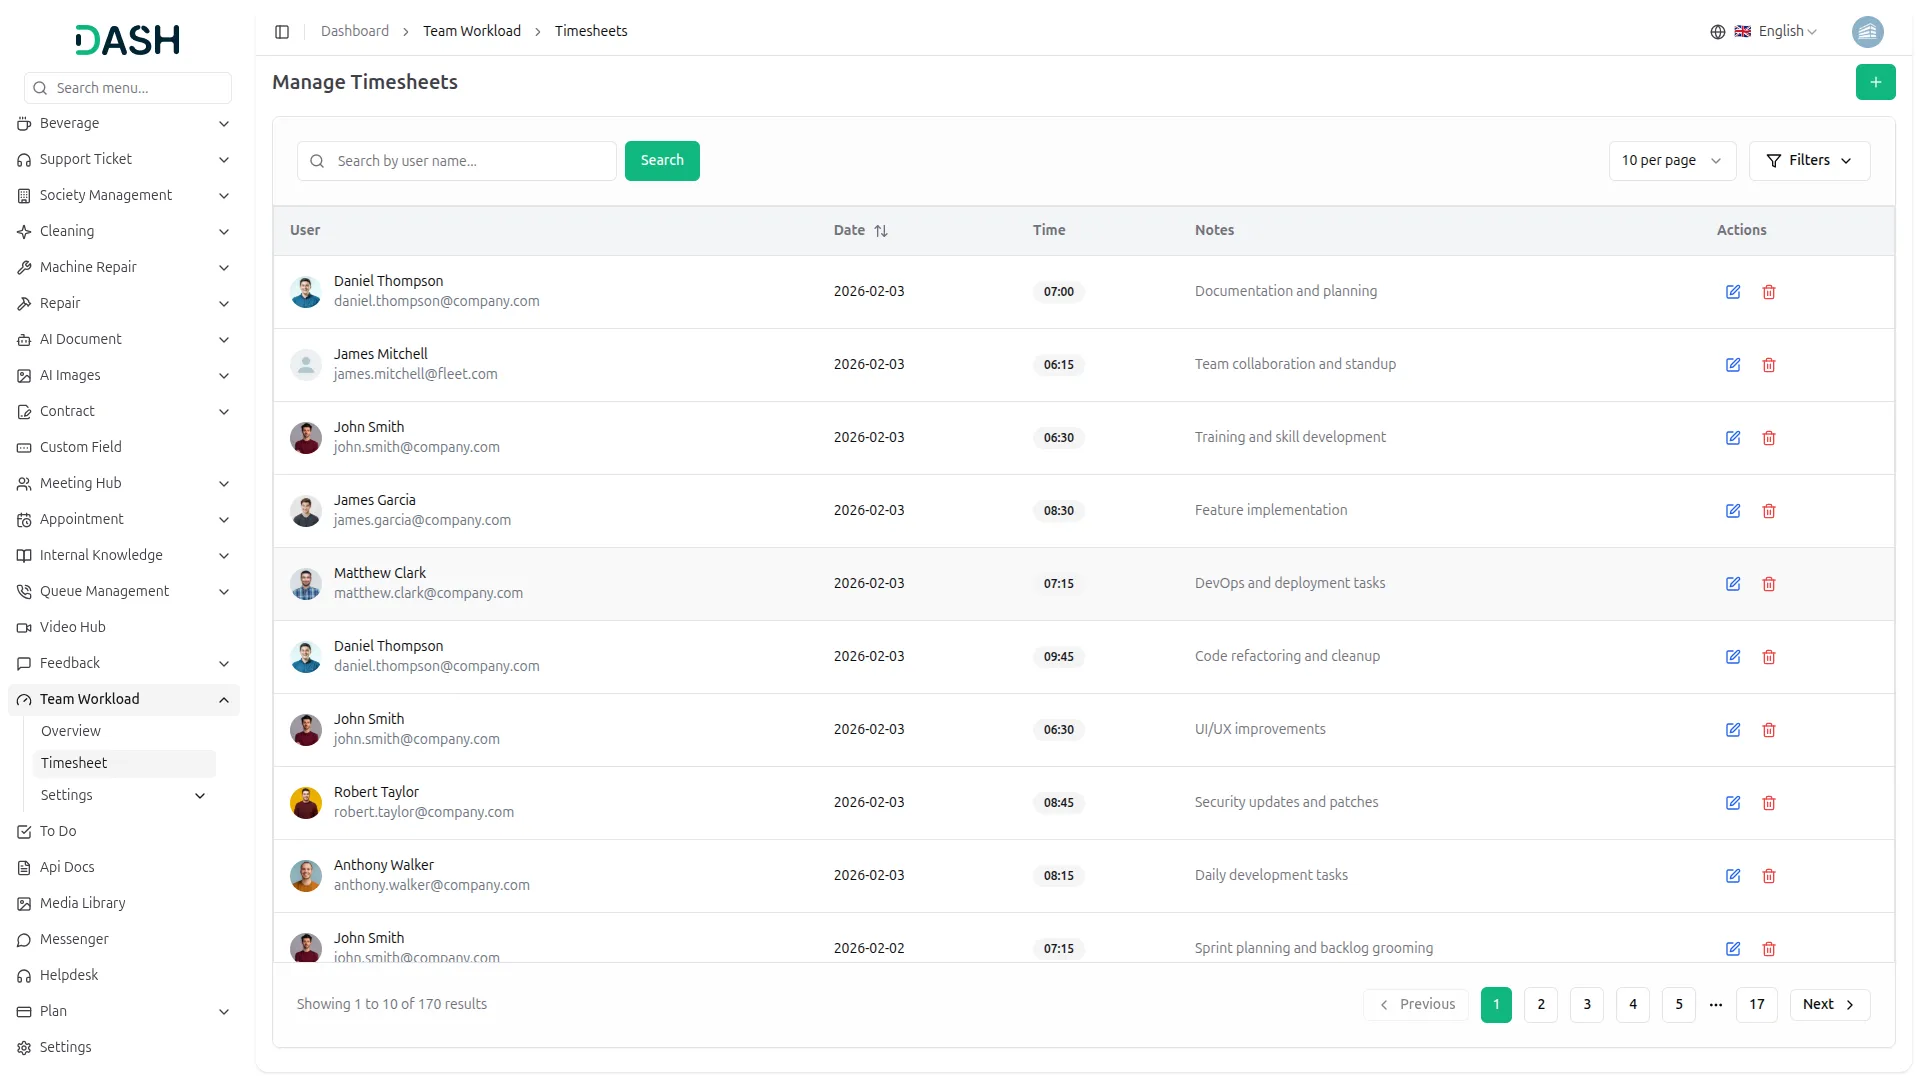The width and height of the screenshot is (1920, 1080).
Task: Open the 10 per page dropdown
Action: pos(1672,161)
